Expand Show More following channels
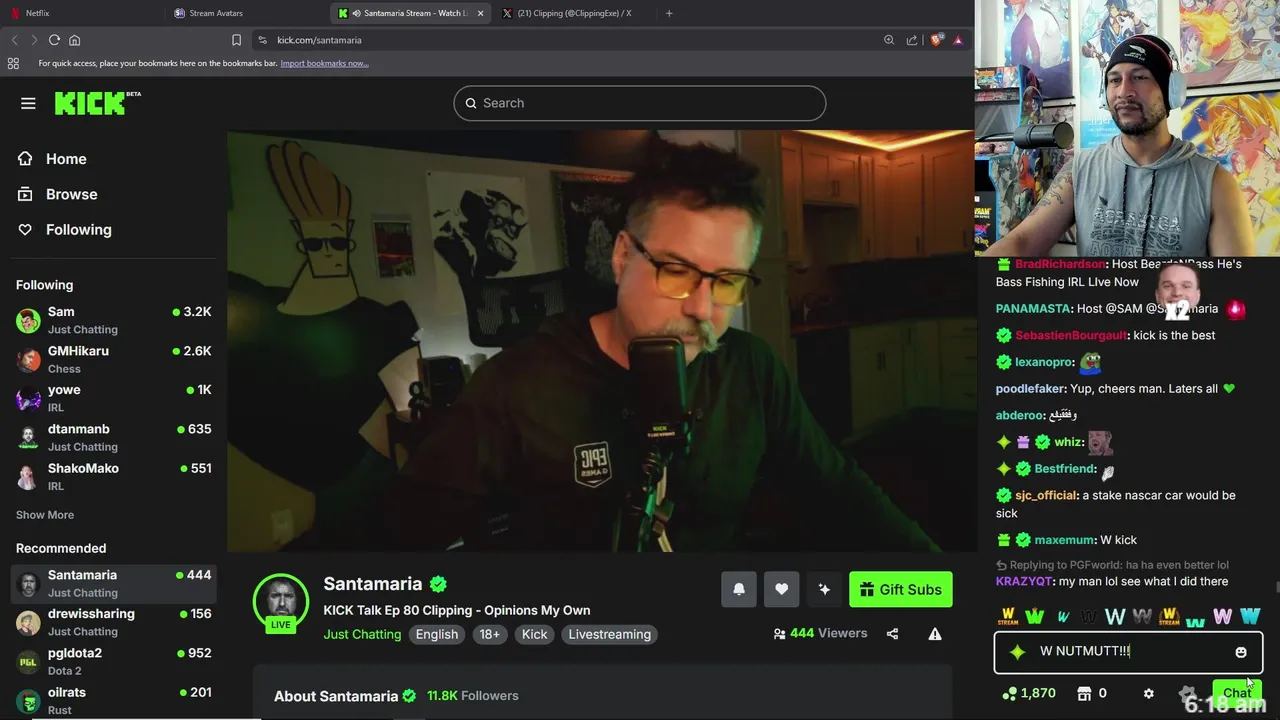 pos(45,515)
